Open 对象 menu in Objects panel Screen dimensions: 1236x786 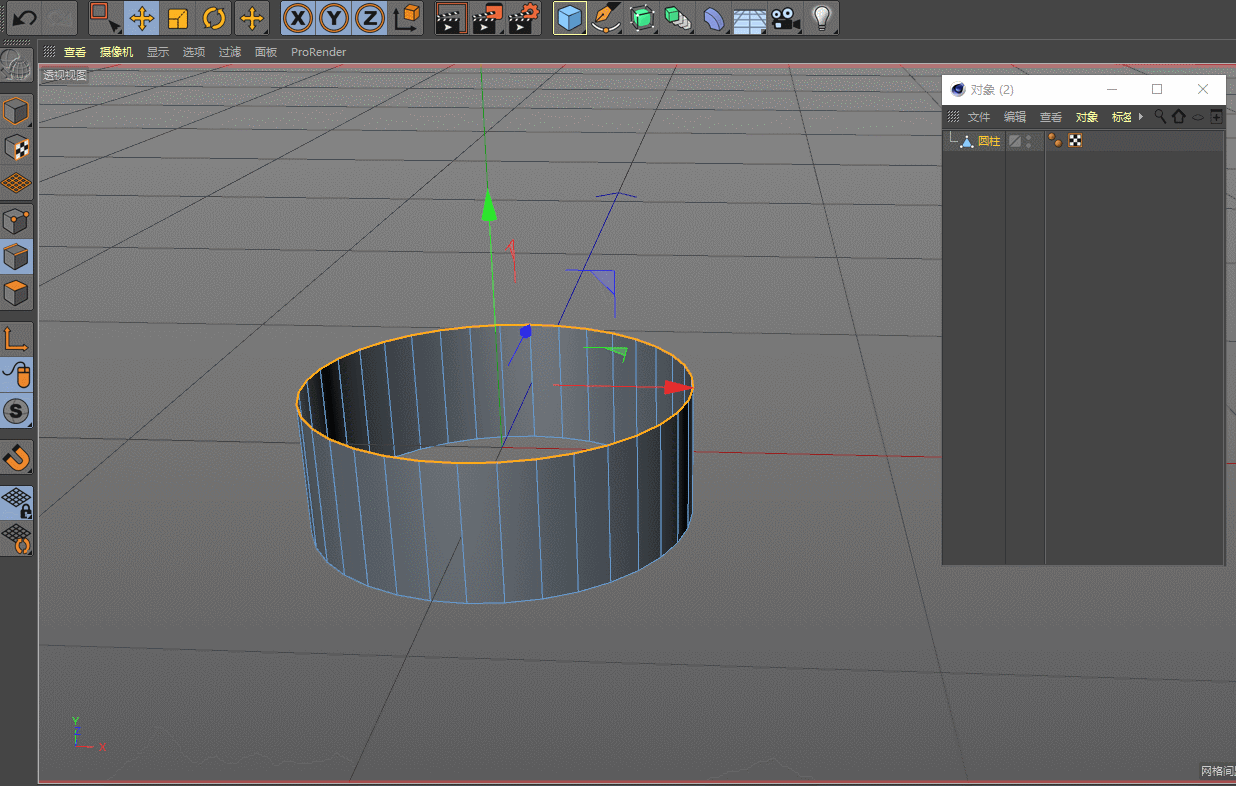1087,117
